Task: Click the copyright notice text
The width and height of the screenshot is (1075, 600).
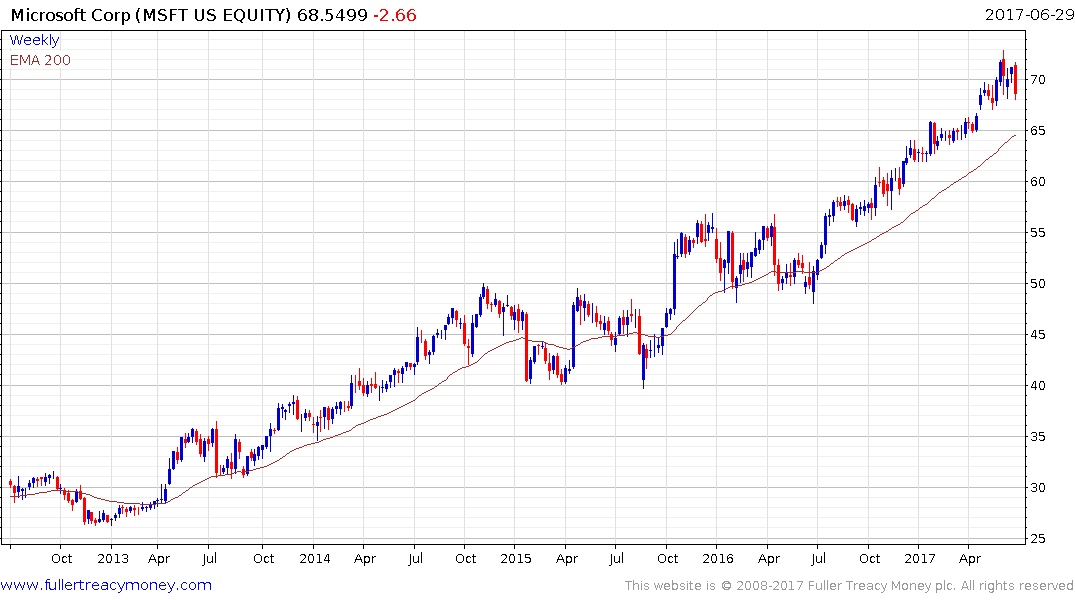Action: click(849, 586)
